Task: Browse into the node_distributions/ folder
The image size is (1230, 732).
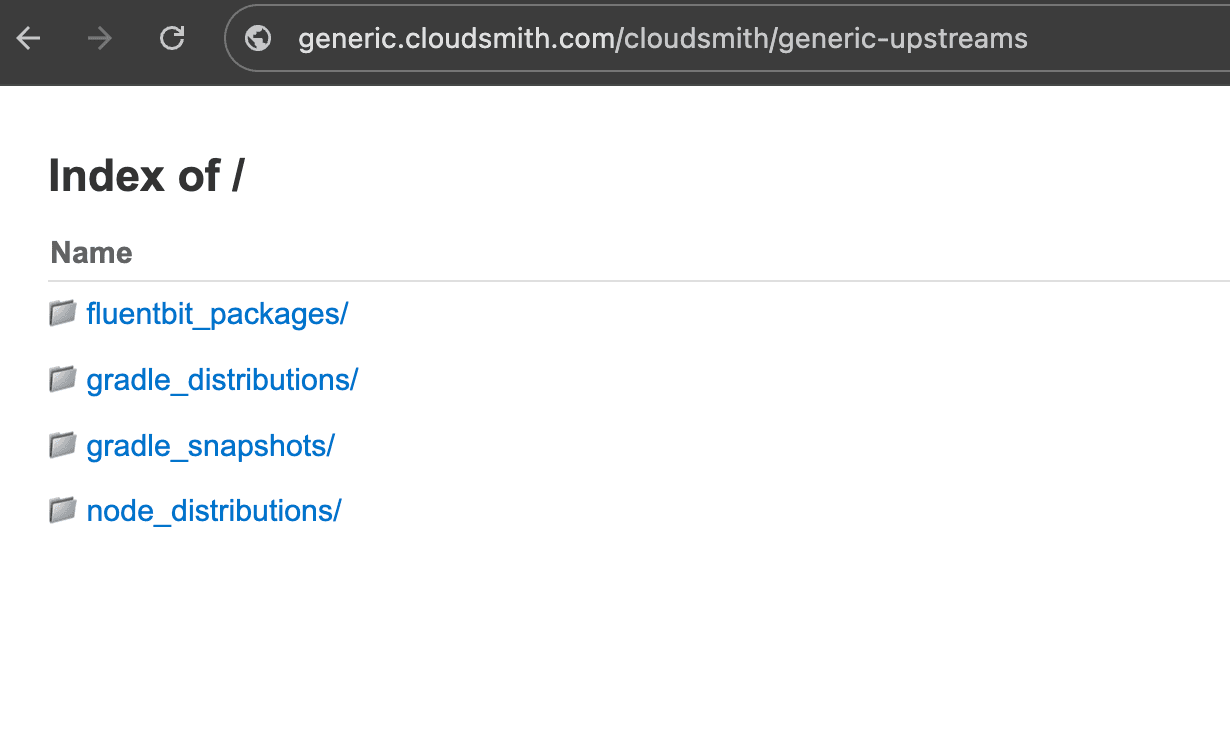Action: tap(214, 510)
